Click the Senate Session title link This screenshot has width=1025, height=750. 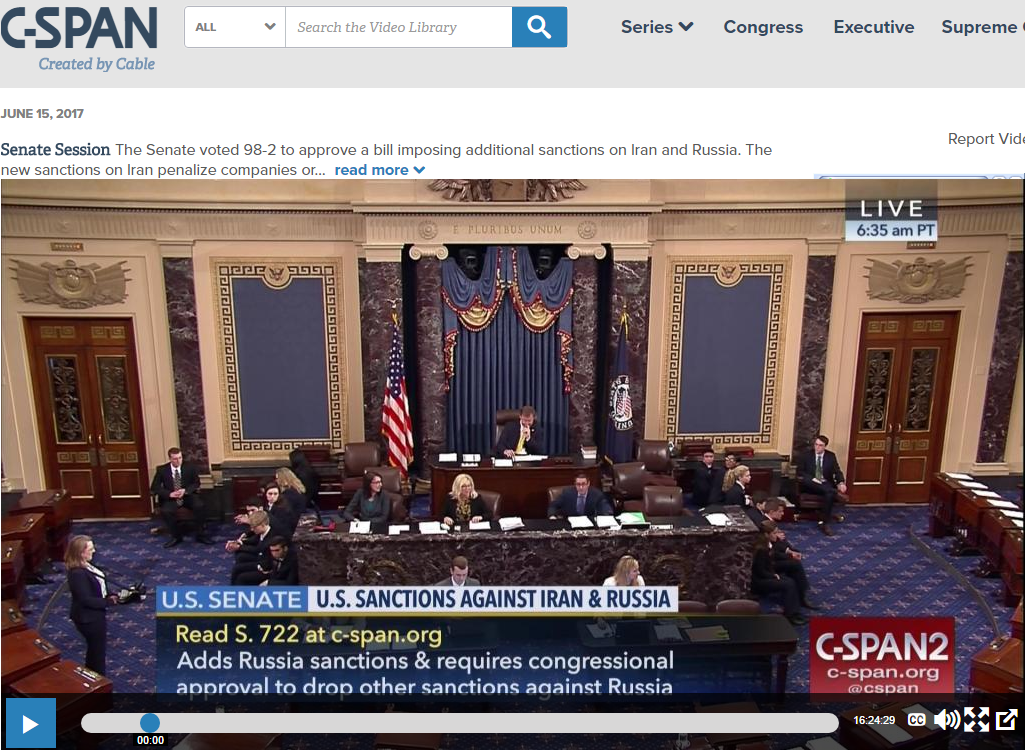pyautogui.click(x=55, y=149)
